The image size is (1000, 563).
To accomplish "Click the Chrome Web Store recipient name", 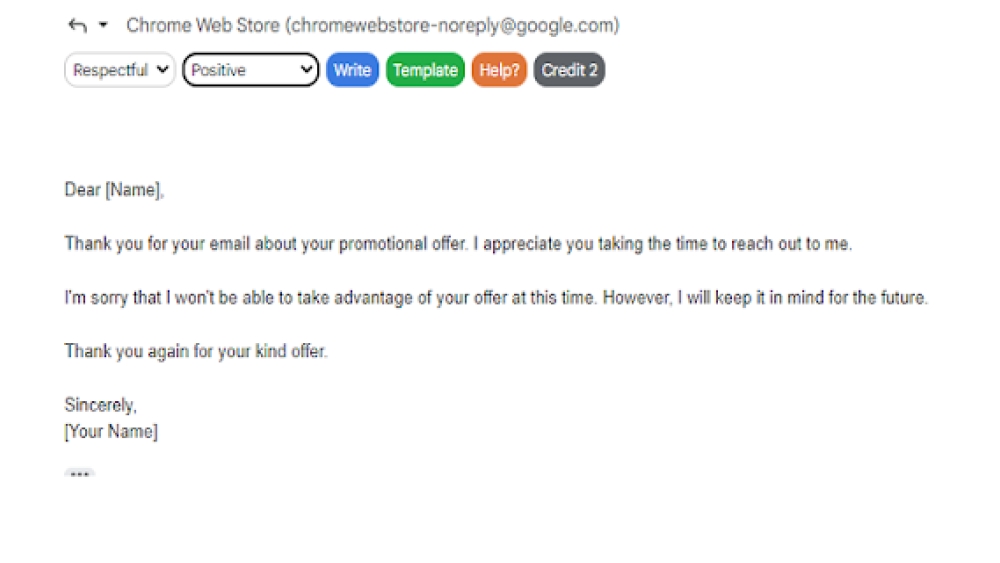I will pyautogui.click(x=202, y=26).
